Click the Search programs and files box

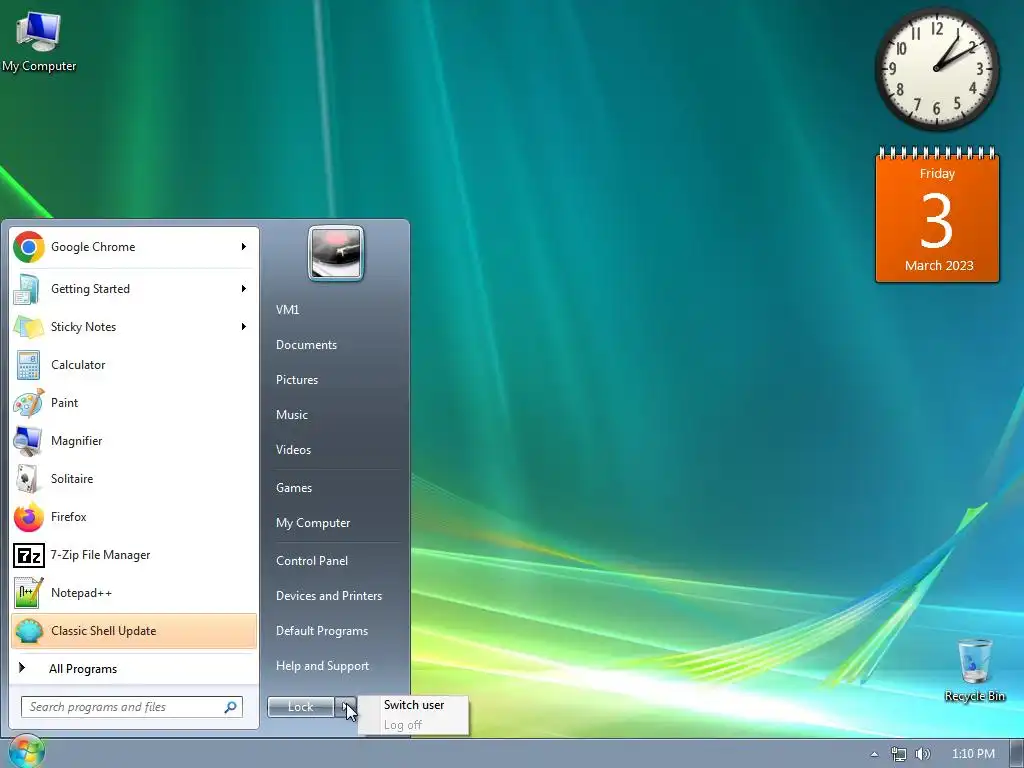[x=132, y=707]
